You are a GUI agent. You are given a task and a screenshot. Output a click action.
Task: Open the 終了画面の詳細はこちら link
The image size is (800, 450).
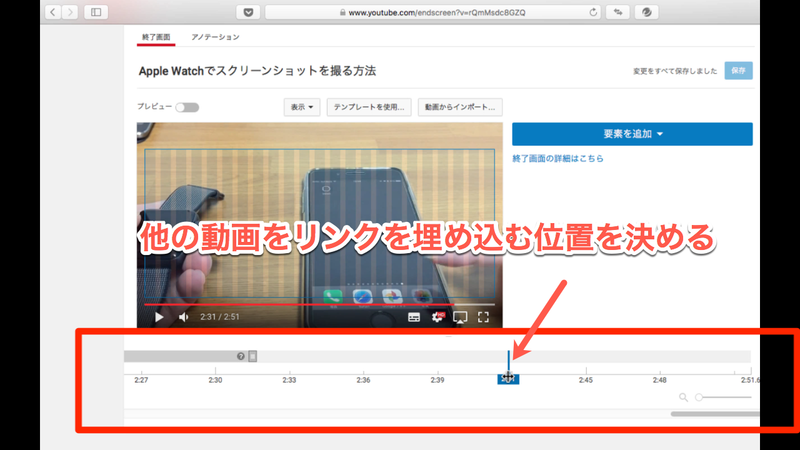click(558, 159)
